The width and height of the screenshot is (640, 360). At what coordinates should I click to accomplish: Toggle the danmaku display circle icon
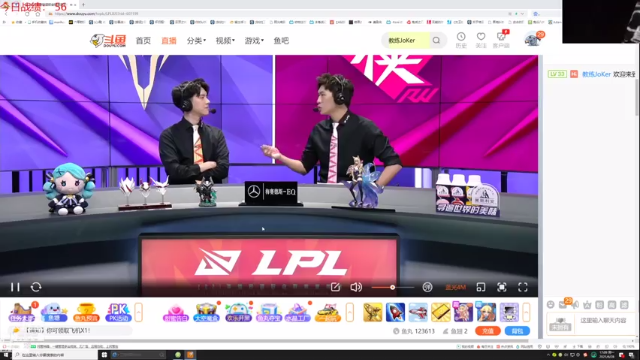(427, 287)
